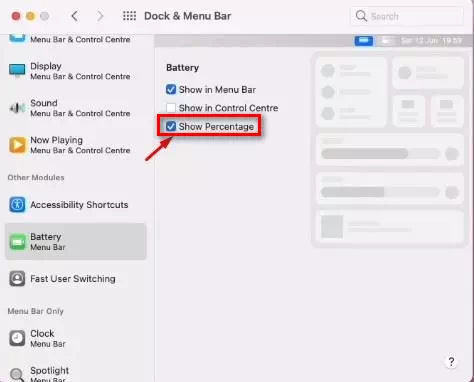Click the Battery section heading
The image size is (474, 382).
[x=182, y=68]
